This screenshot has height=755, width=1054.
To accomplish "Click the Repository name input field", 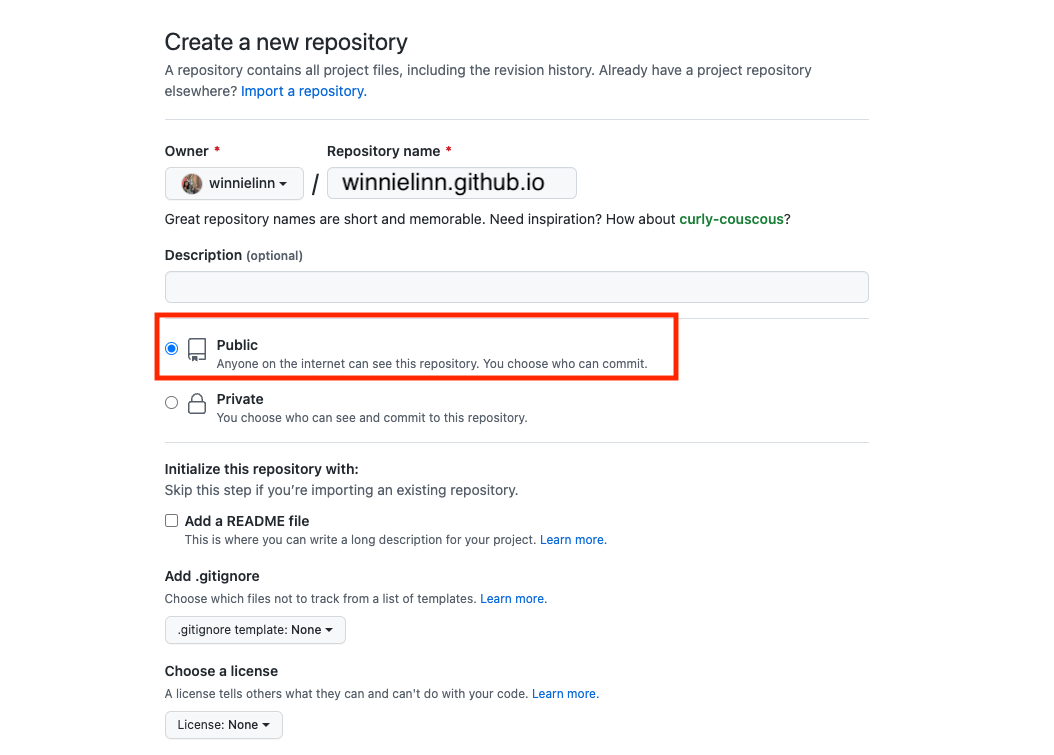I will pyautogui.click(x=451, y=183).
